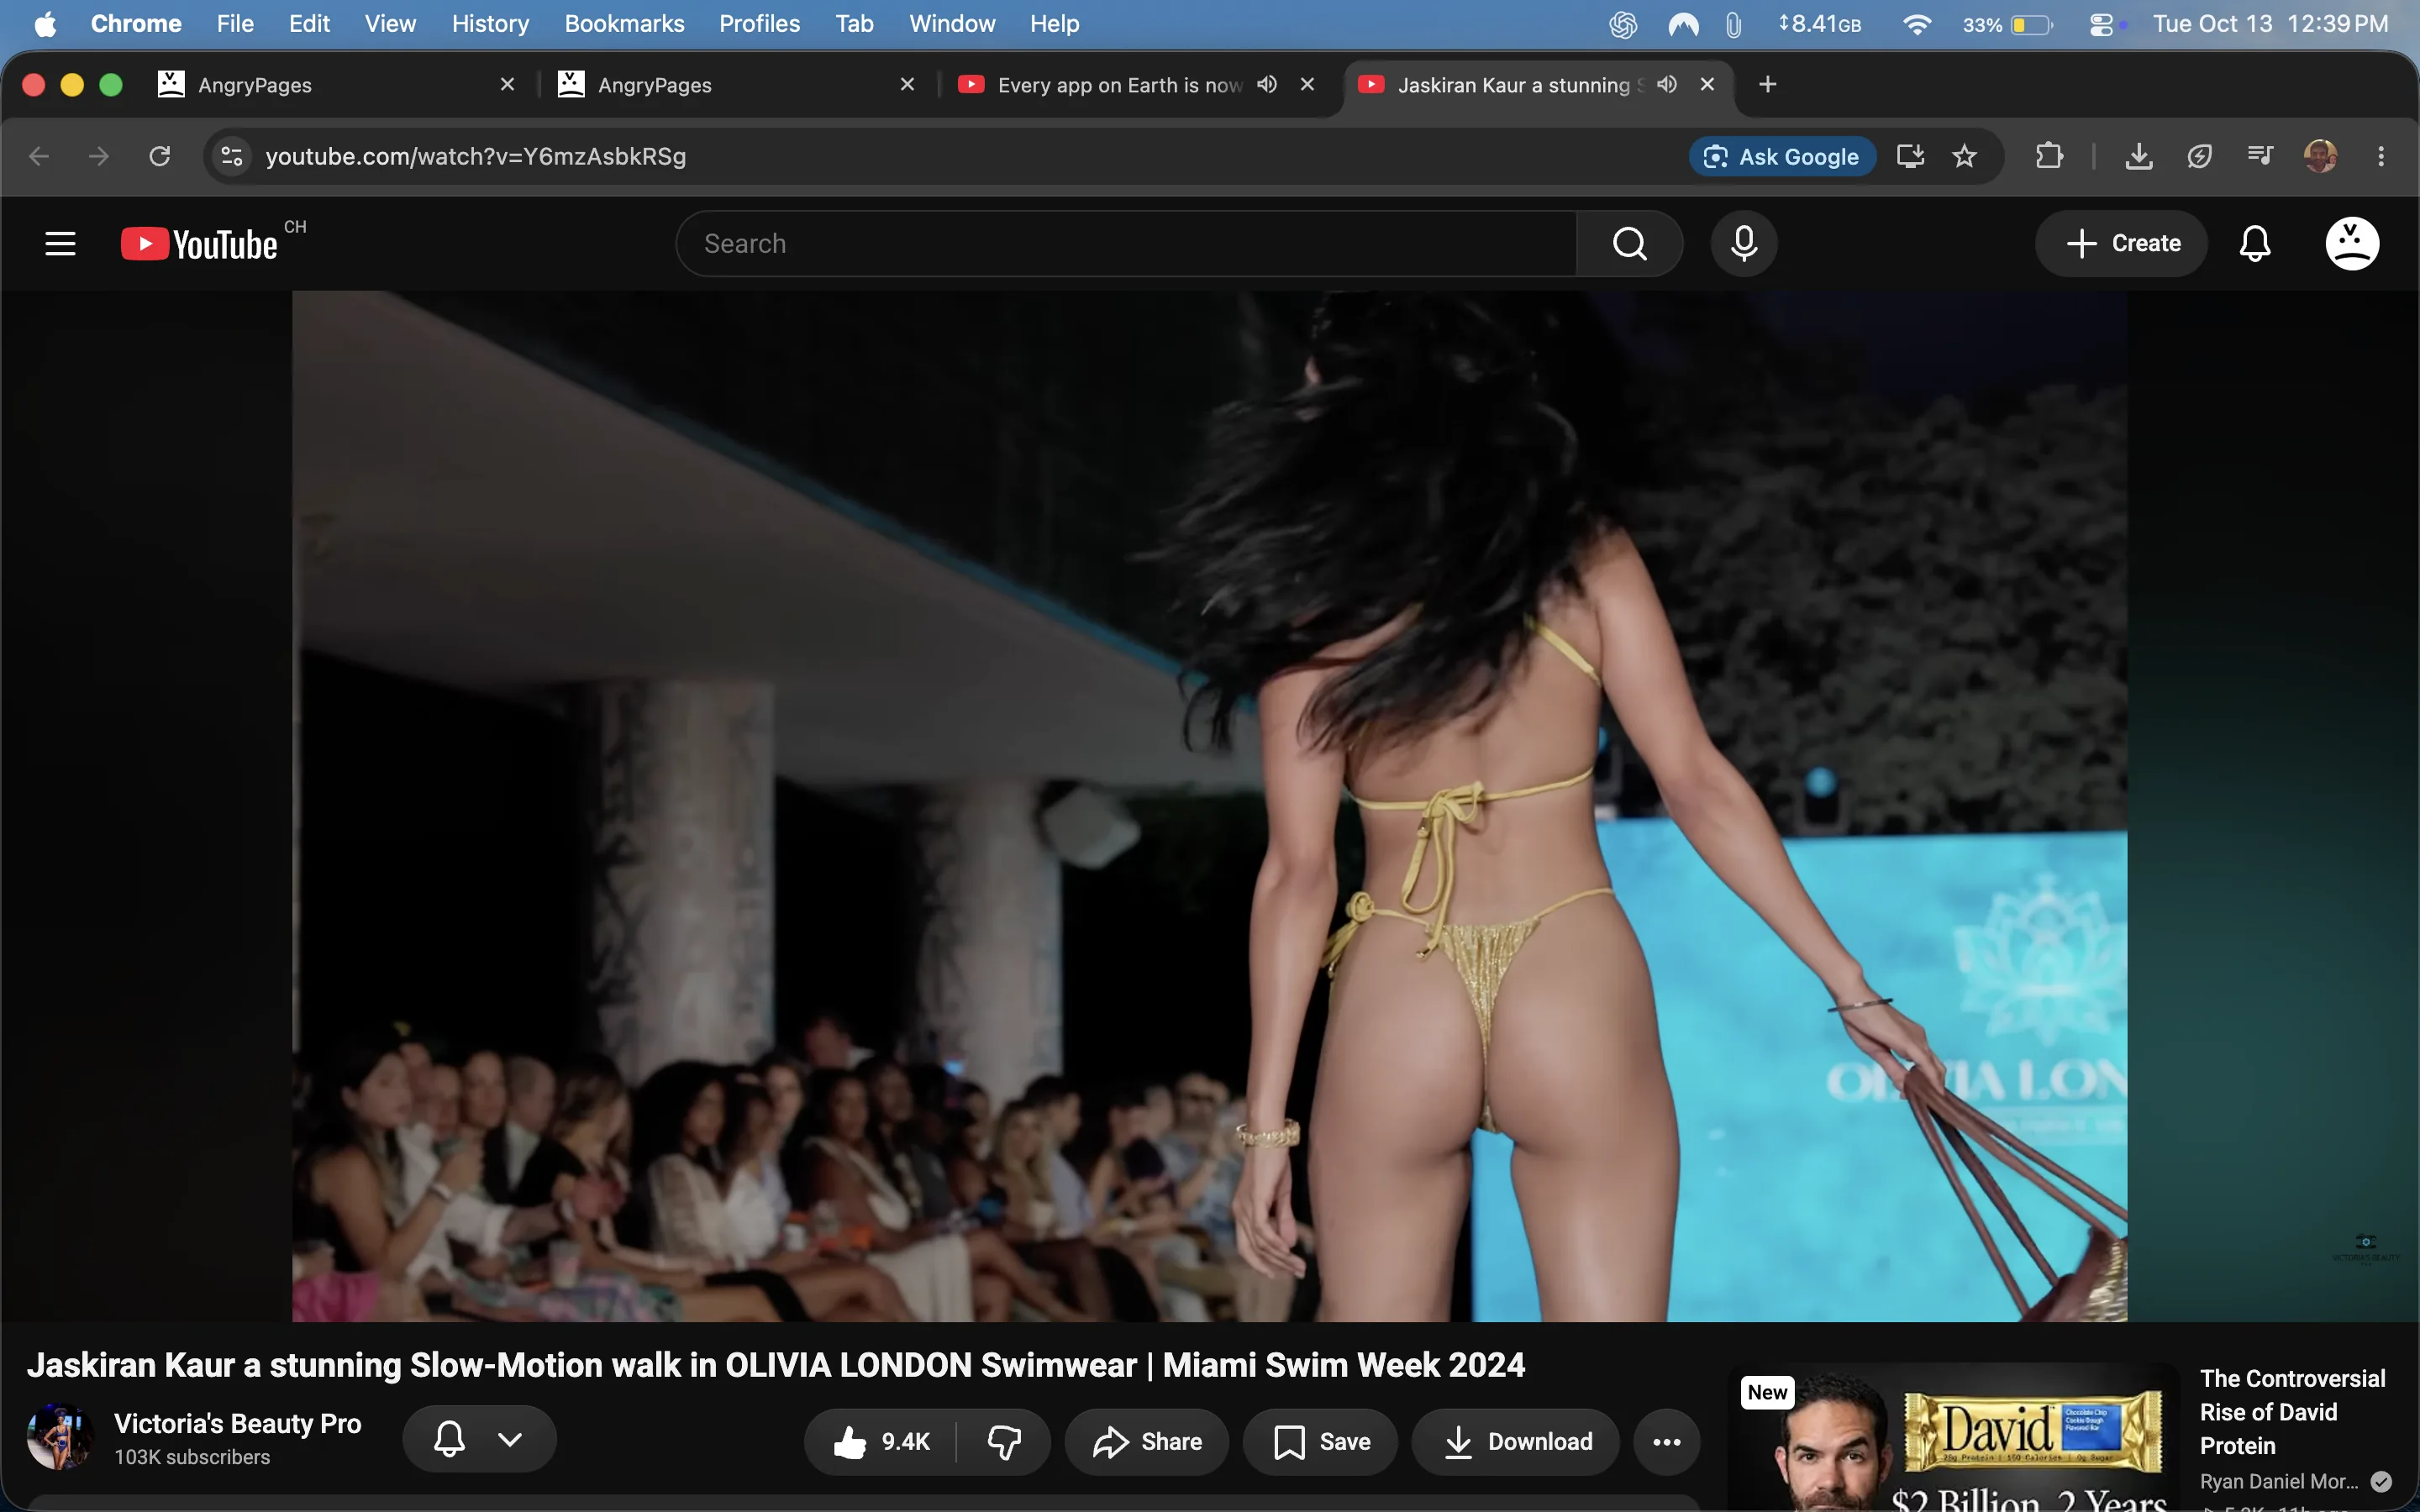Open macOS Control Center
Screen dimensions: 2420x1512
point(2101,24)
